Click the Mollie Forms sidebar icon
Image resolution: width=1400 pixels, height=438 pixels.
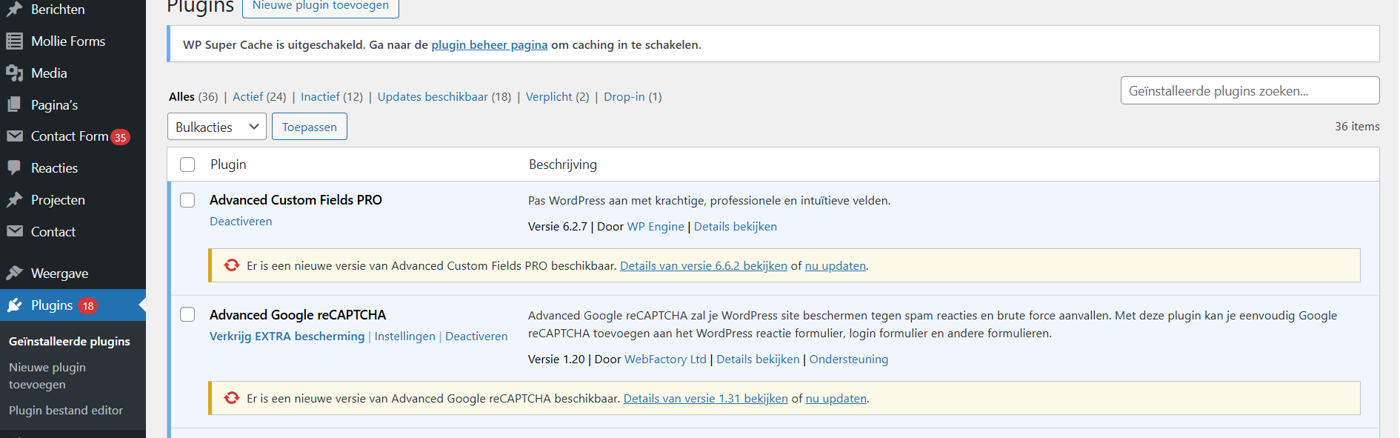(14, 41)
